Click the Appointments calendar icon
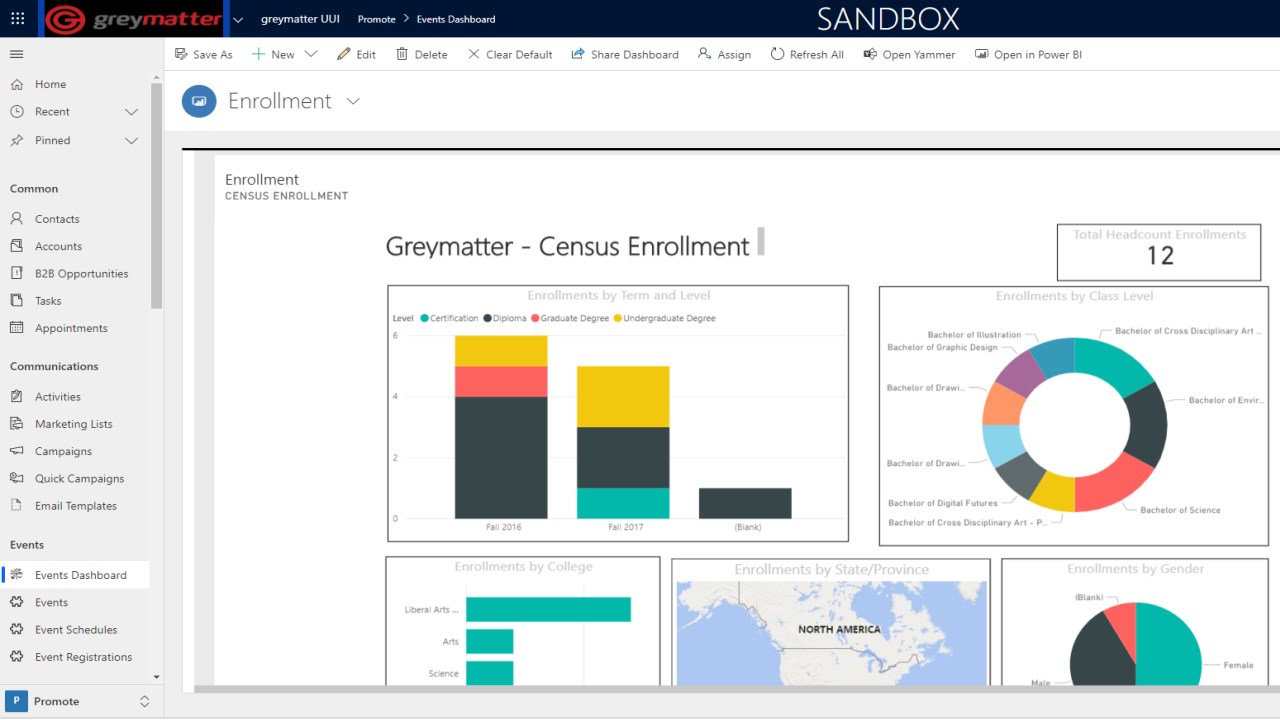The height and width of the screenshot is (720, 1280). click(16, 327)
